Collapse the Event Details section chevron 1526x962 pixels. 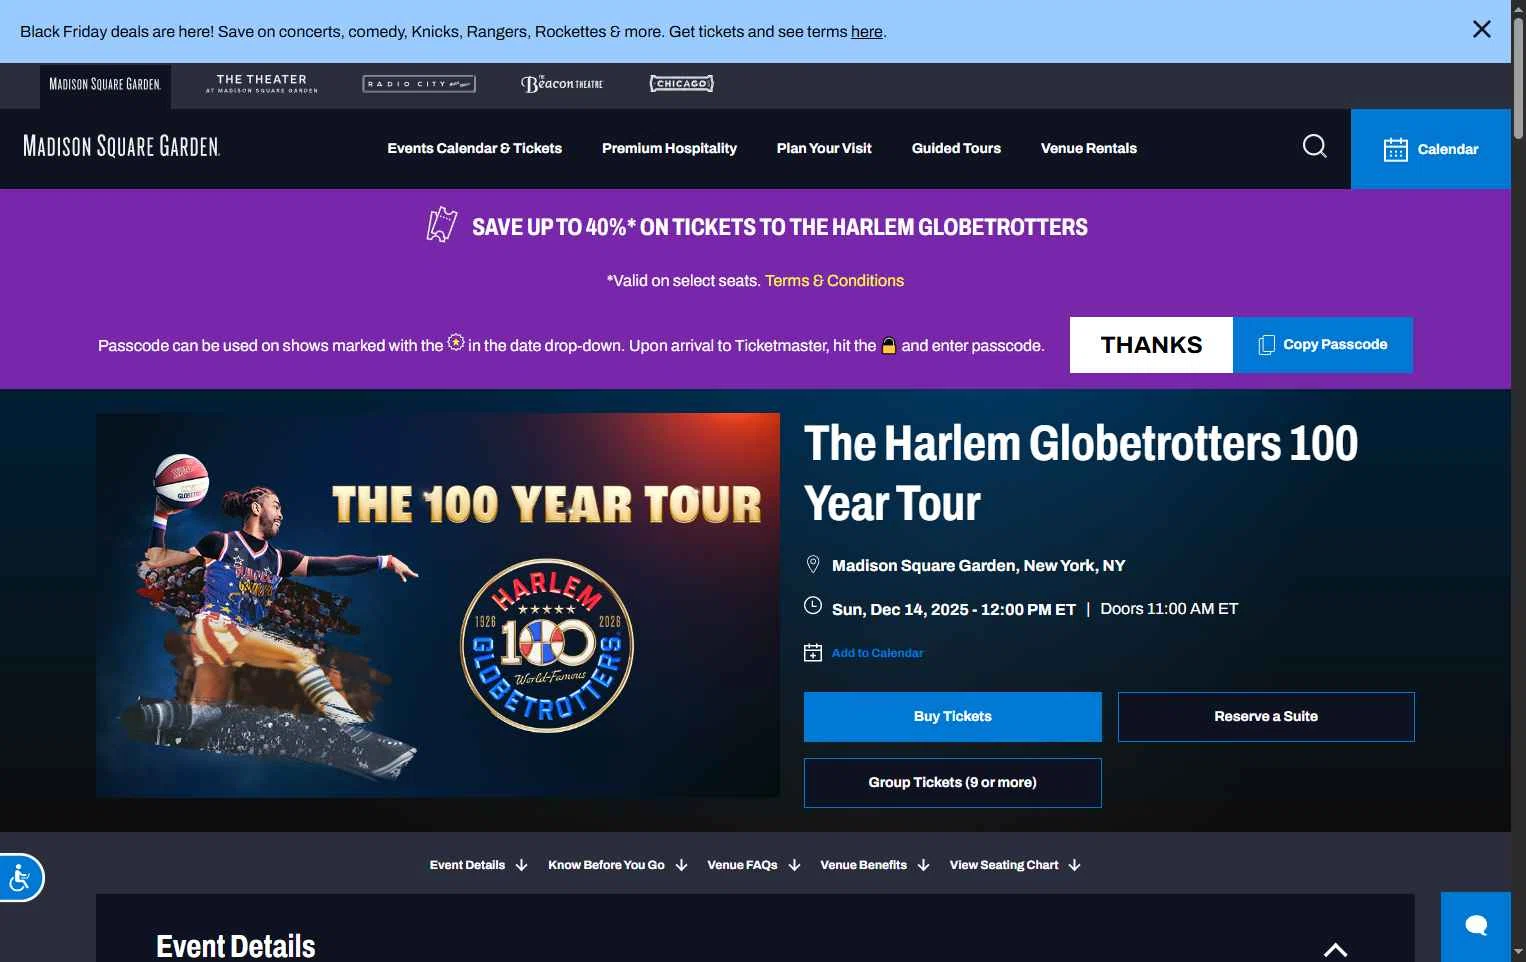[1335, 950]
